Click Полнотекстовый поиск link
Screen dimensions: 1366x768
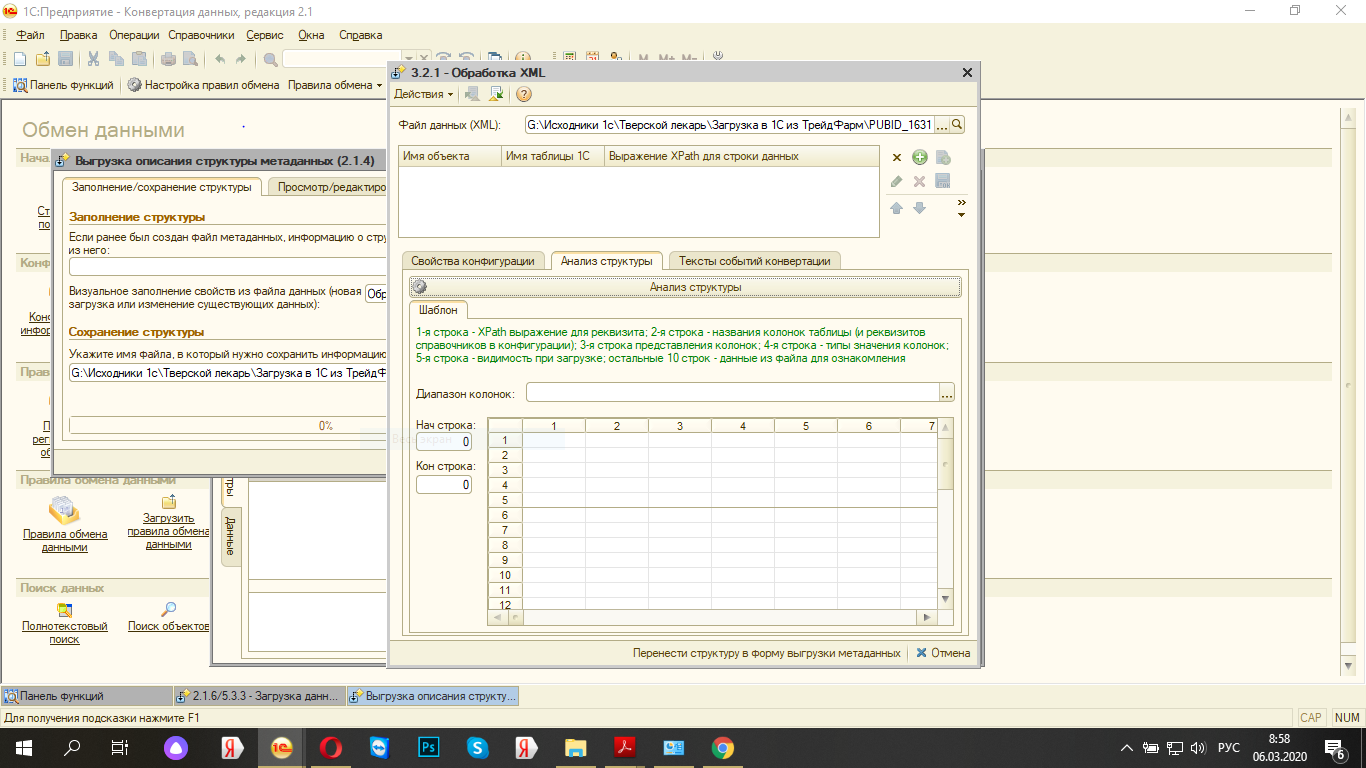pos(65,633)
